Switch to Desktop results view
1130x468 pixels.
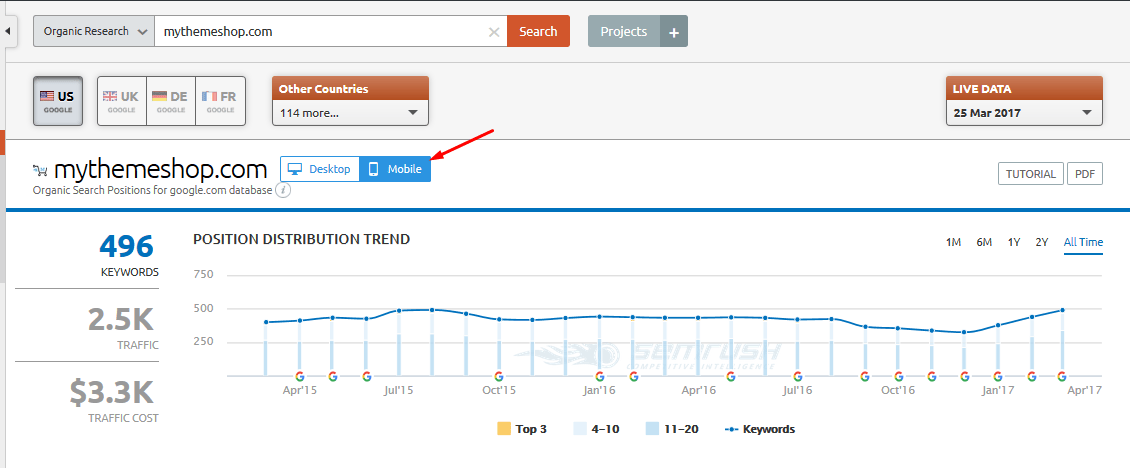[x=320, y=169]
